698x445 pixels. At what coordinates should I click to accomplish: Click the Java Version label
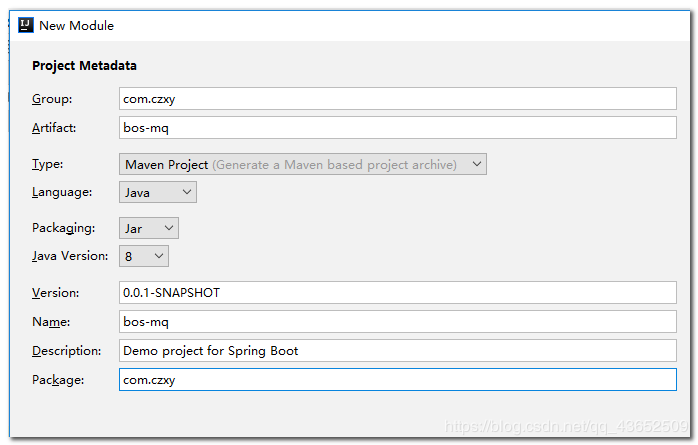(70, 256)
